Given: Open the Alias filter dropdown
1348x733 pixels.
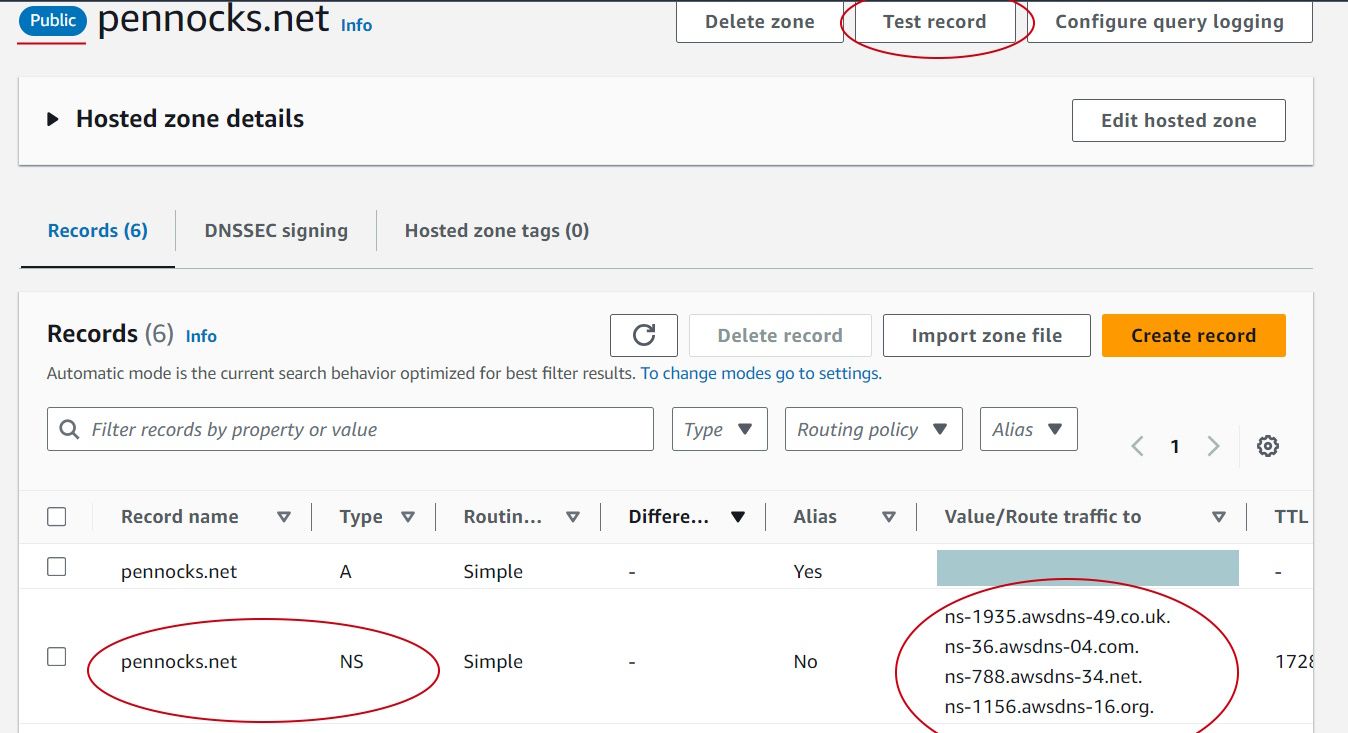Looking at the screenshot, I should (1029, 429).
